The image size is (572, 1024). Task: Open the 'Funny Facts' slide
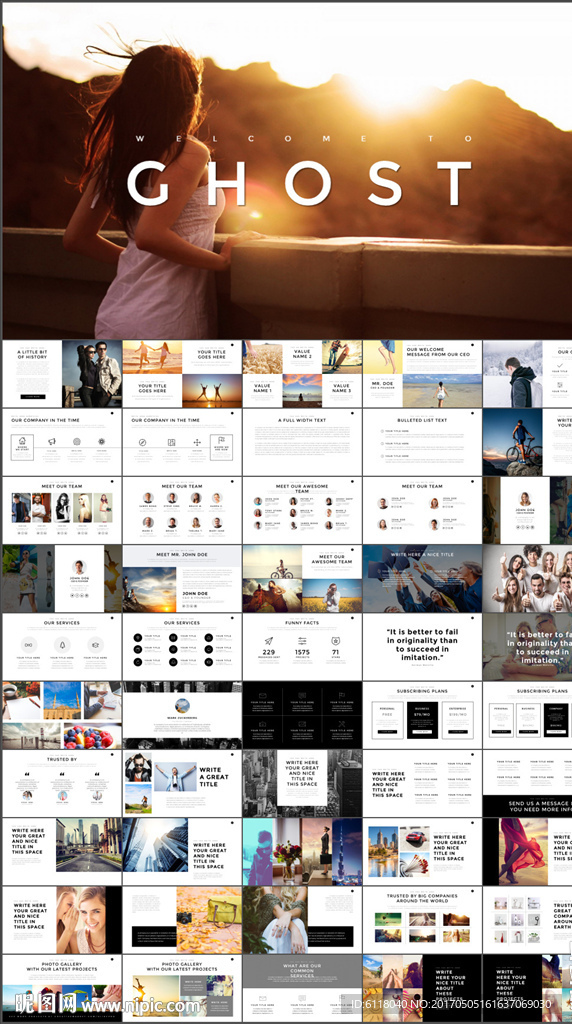302,647
